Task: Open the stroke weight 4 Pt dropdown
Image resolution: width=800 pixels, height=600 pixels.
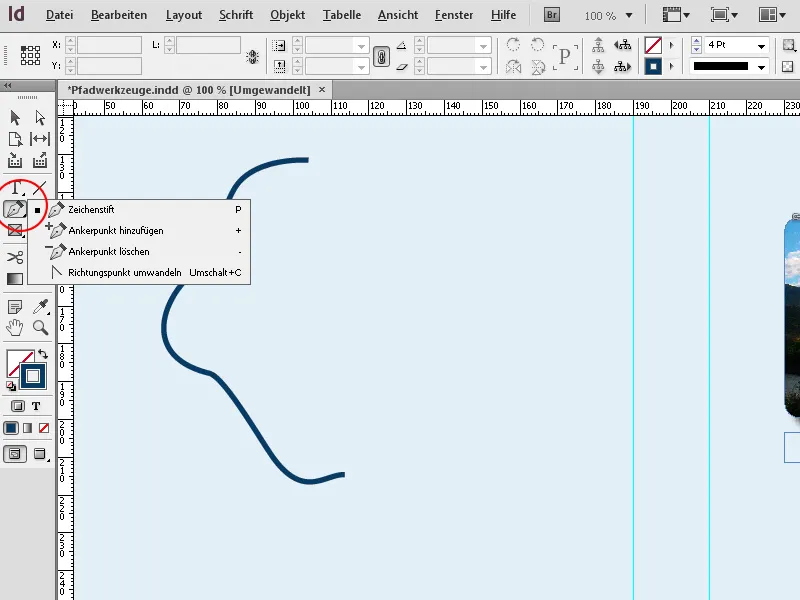Action: coord(761,46)
